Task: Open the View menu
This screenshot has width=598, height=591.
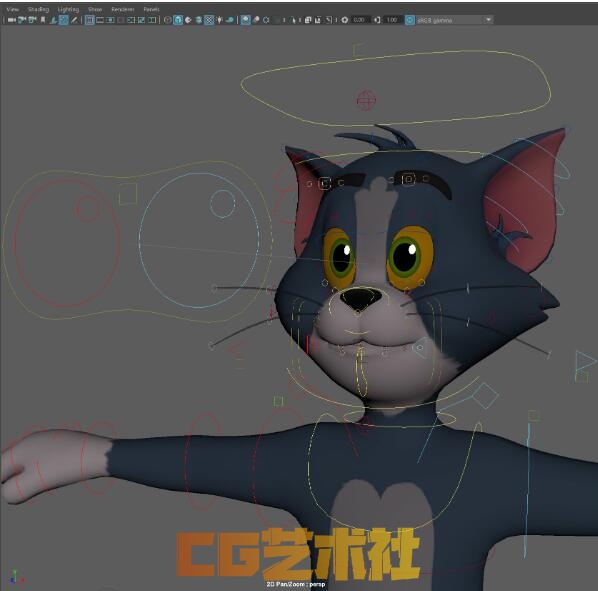Action: [13, 9]
